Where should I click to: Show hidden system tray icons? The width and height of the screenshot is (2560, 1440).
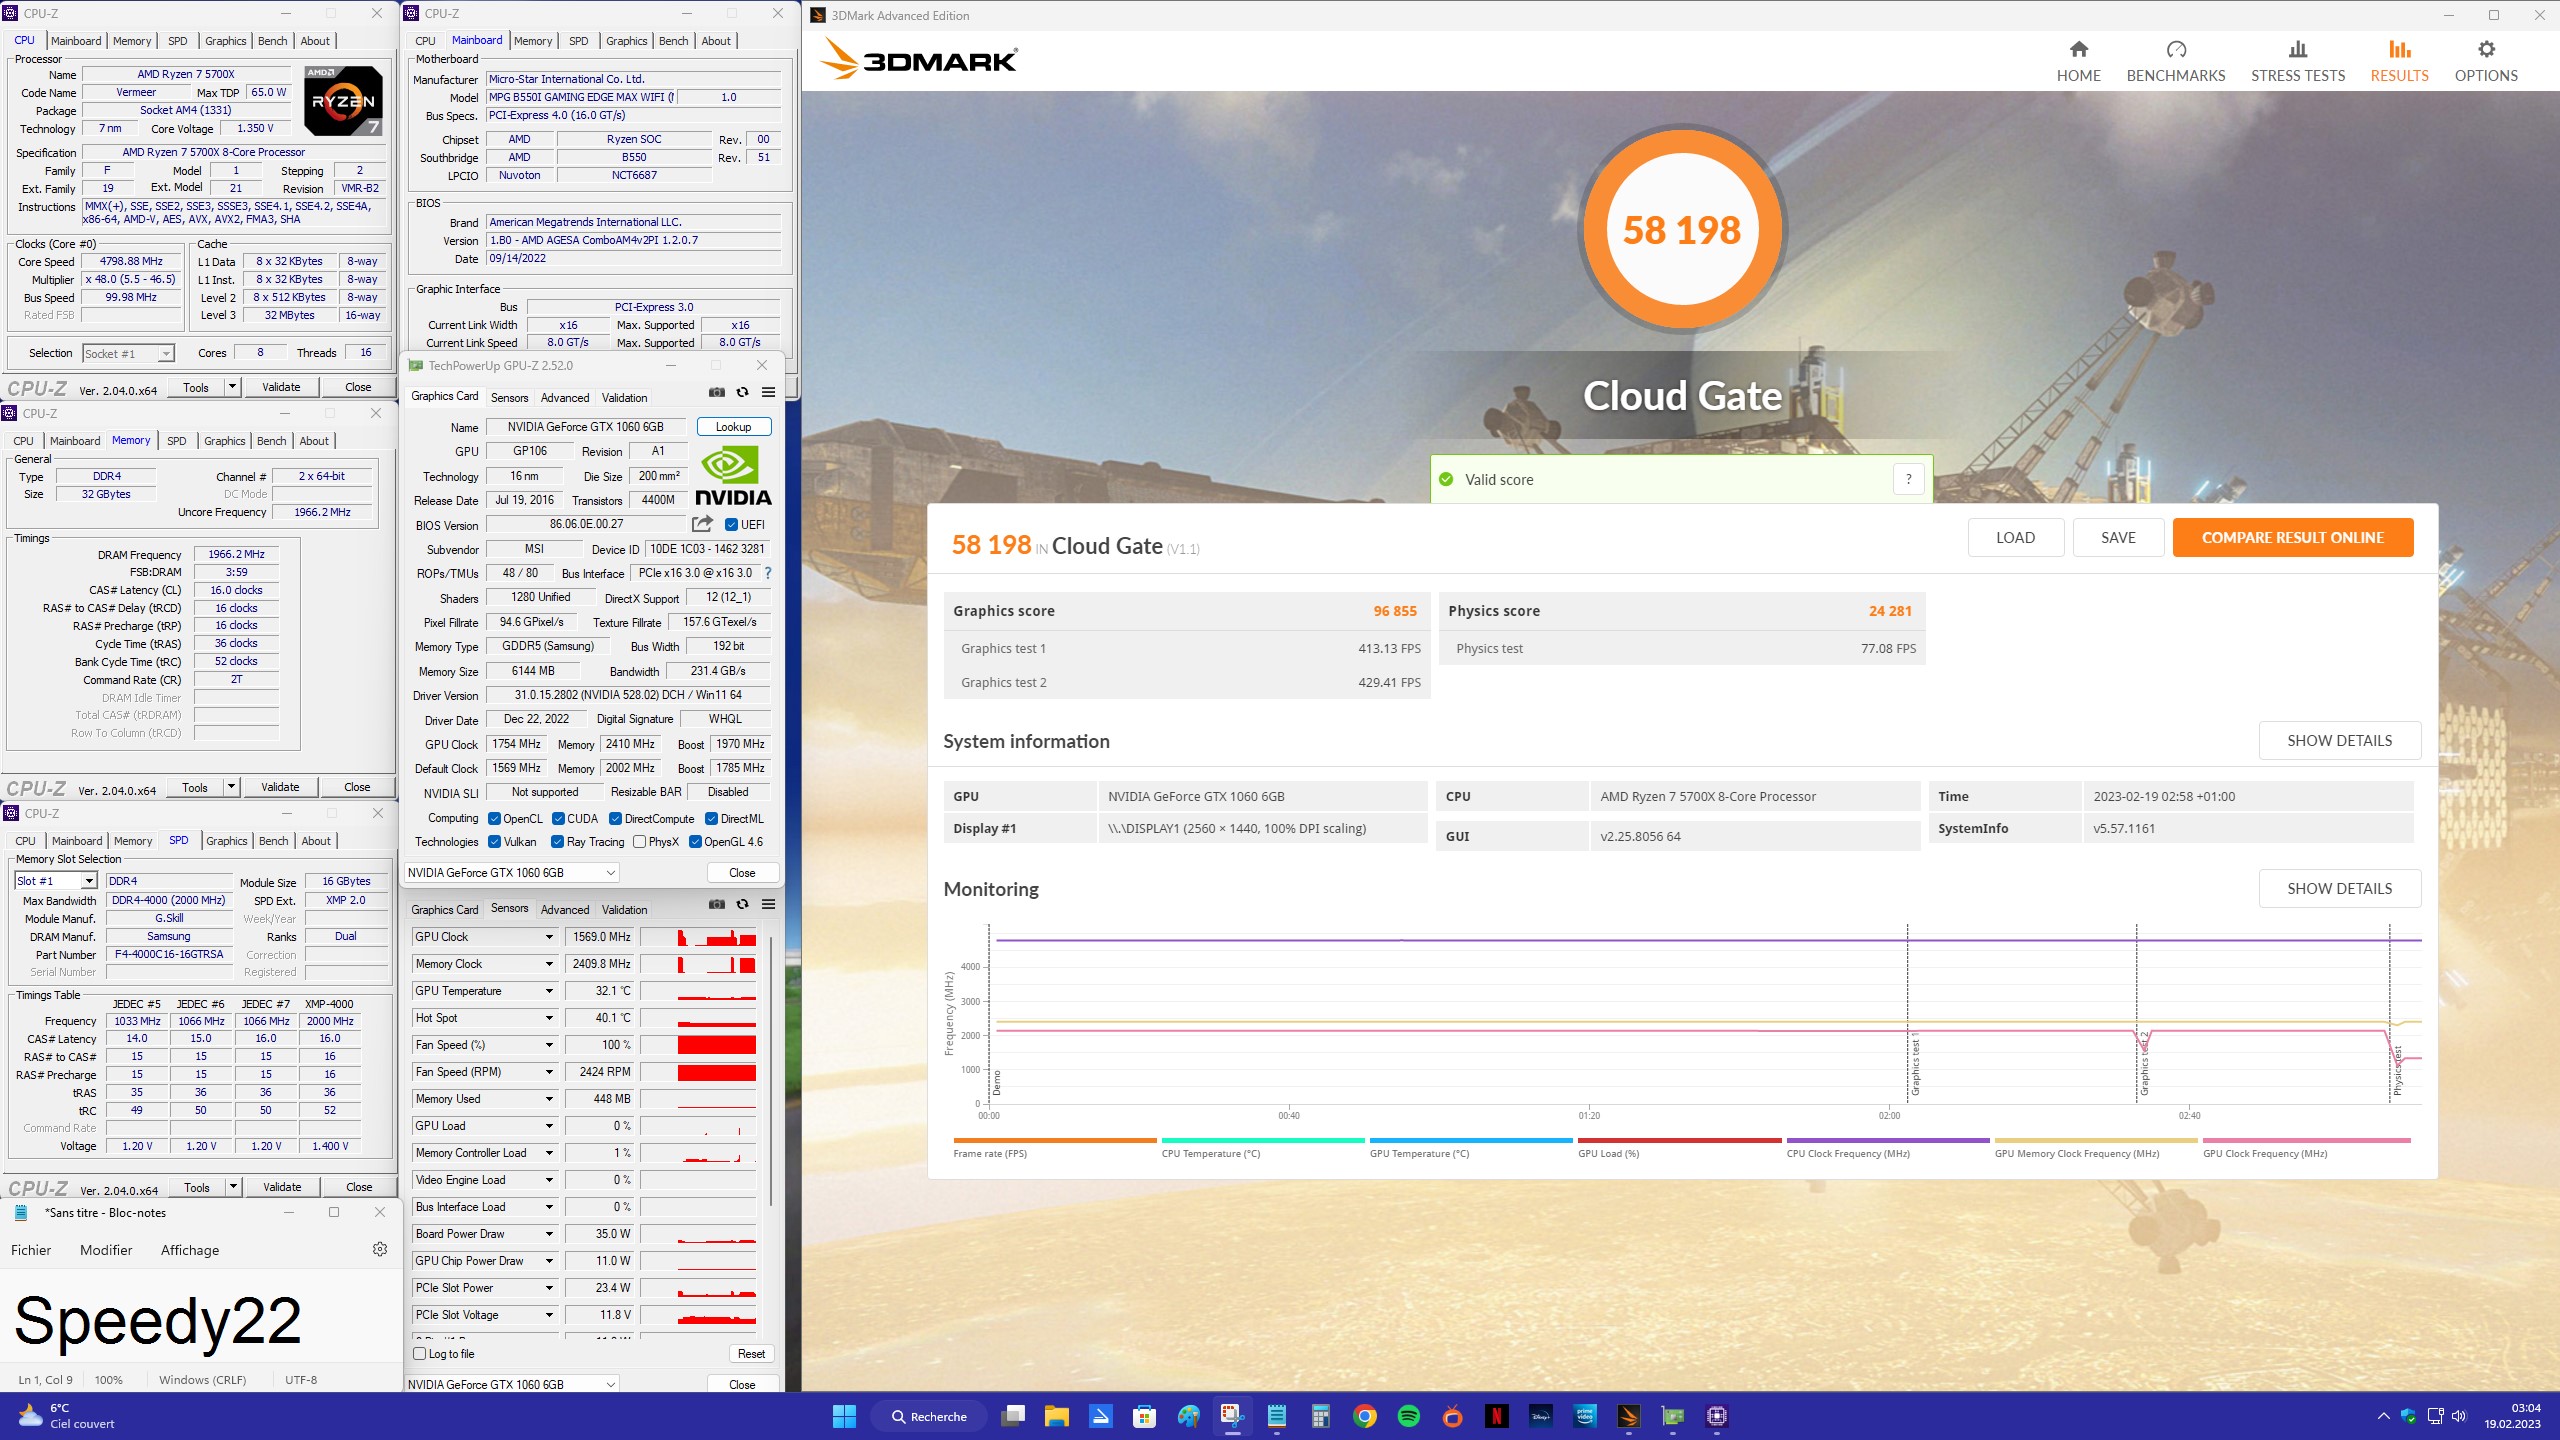tap(2383, 1416)
